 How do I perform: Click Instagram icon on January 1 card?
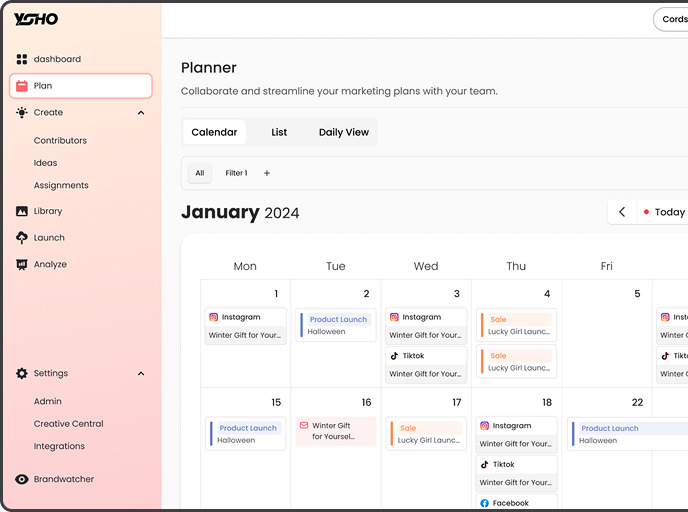click(214, 317)
